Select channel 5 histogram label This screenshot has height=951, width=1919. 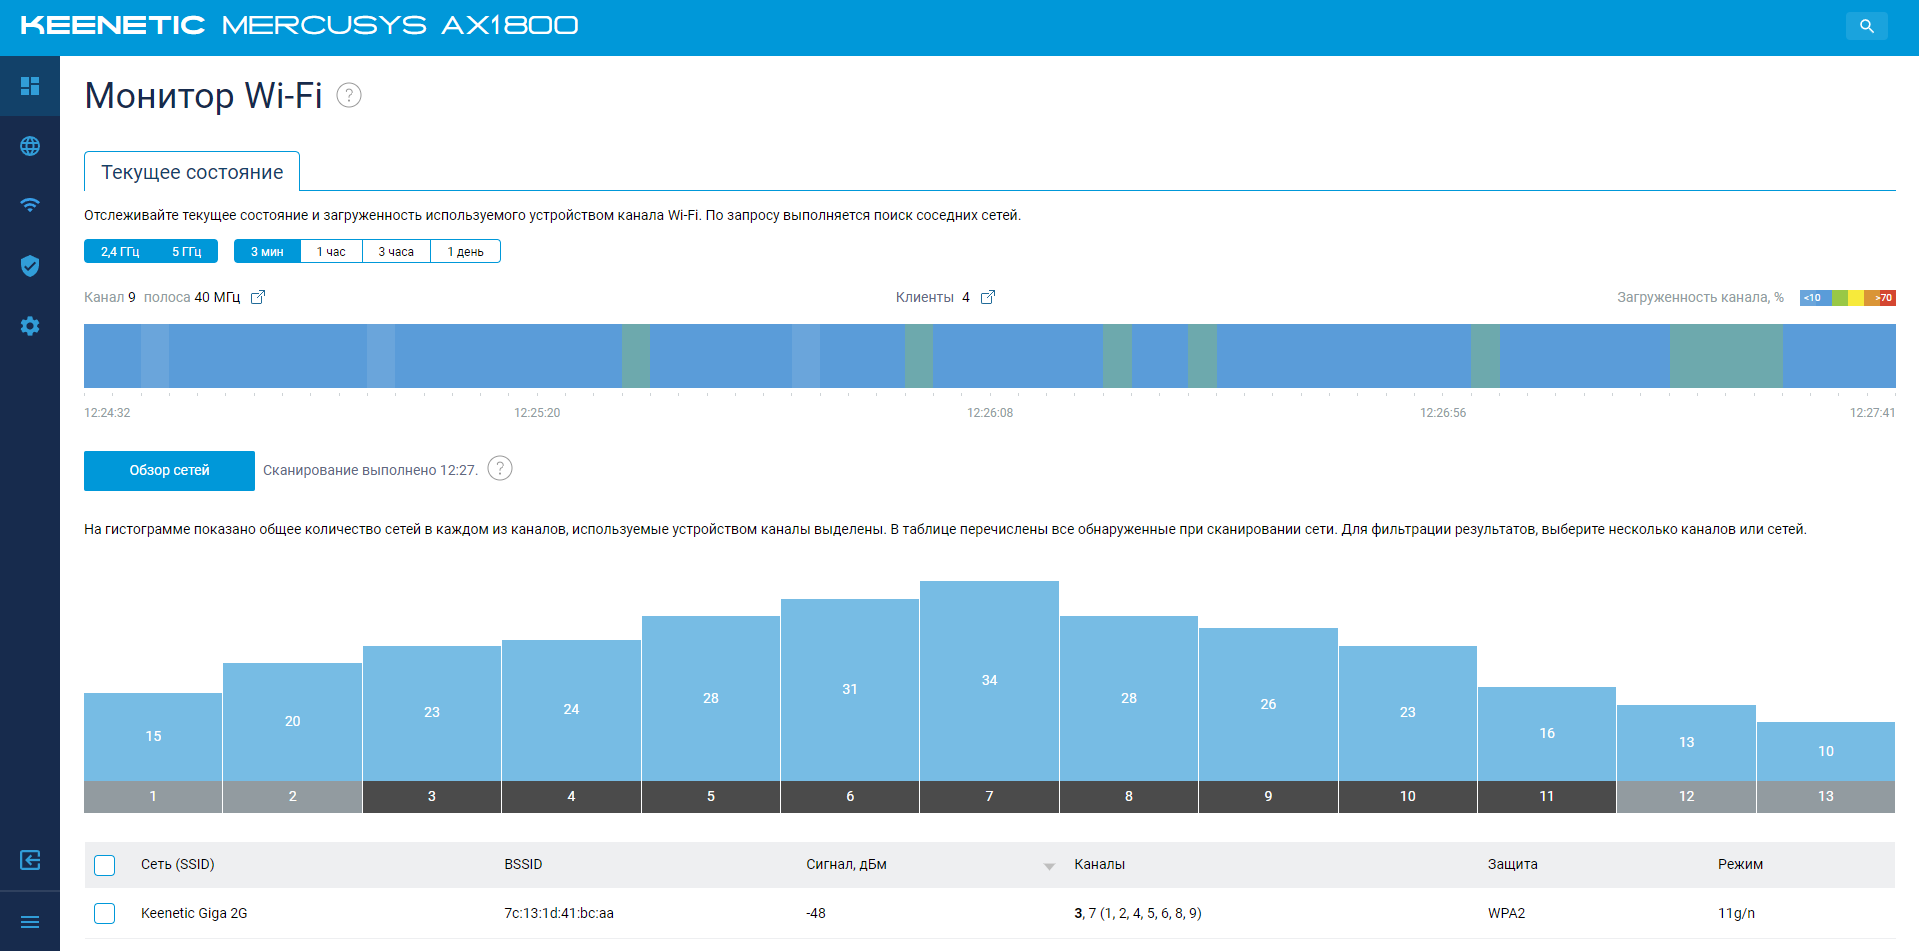tap(711, 796)
